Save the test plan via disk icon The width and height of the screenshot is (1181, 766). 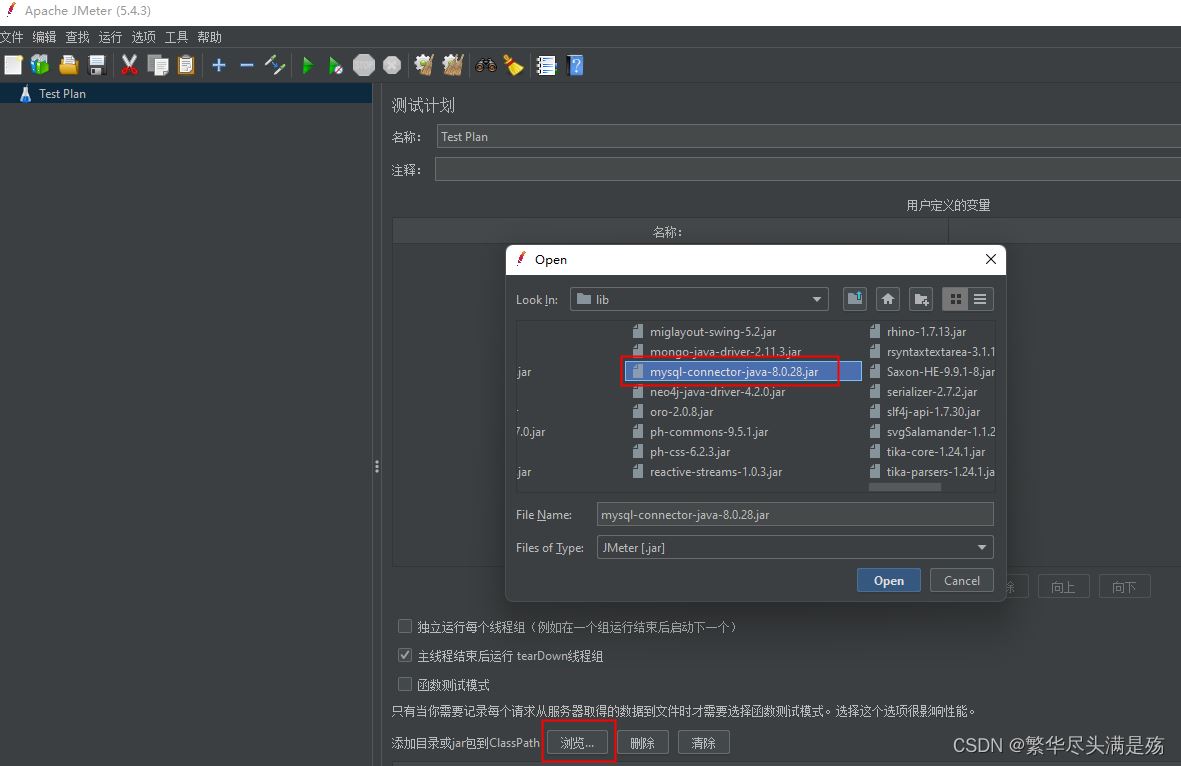pos(95,65)
